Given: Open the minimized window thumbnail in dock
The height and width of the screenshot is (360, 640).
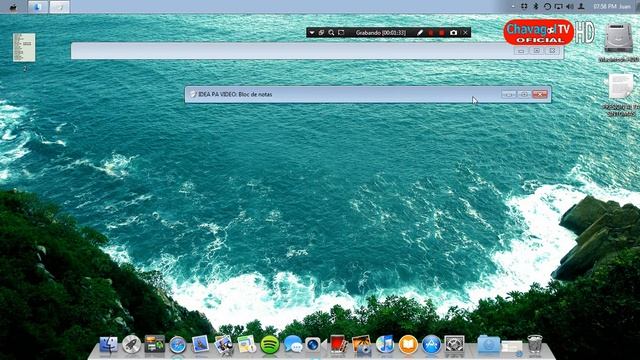Looking at the screenshot, I should pyautogui.click(x=512, y=347).
